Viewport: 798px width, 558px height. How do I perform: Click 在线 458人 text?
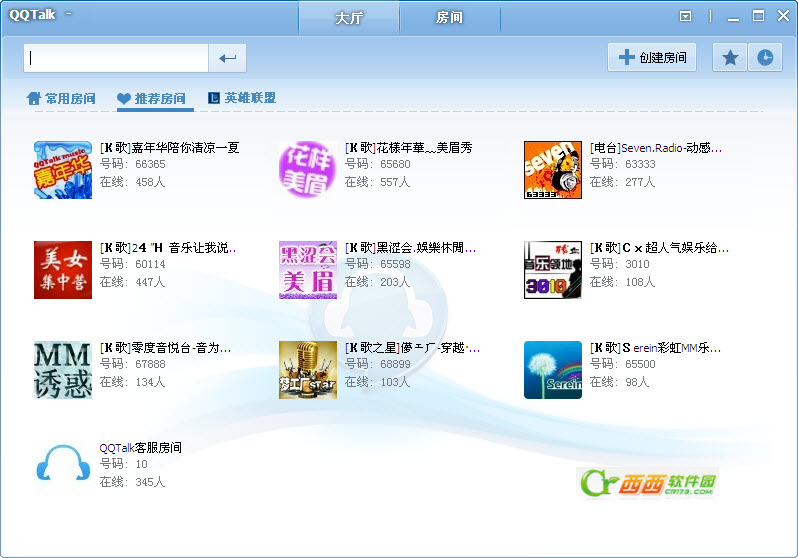132,182
